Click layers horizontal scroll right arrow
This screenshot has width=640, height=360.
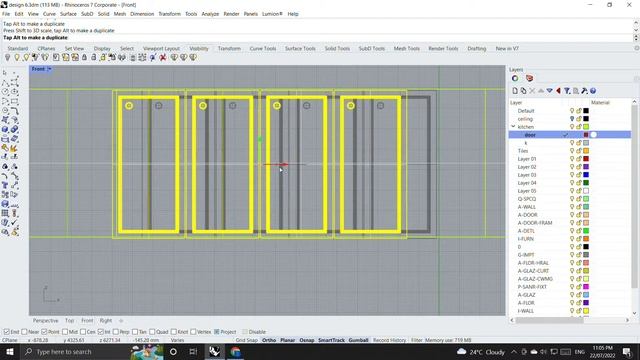tap(627, 320)
